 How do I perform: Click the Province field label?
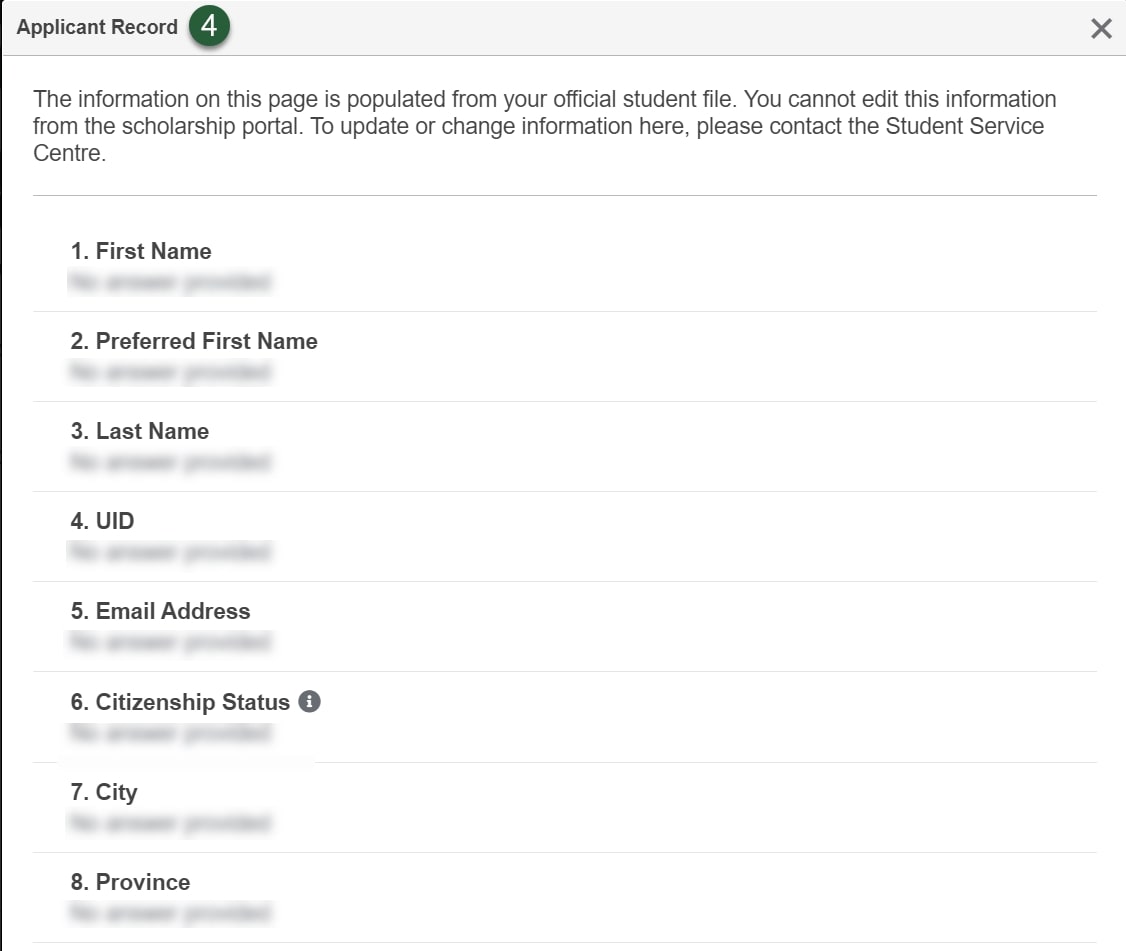(x=130, y=881)
